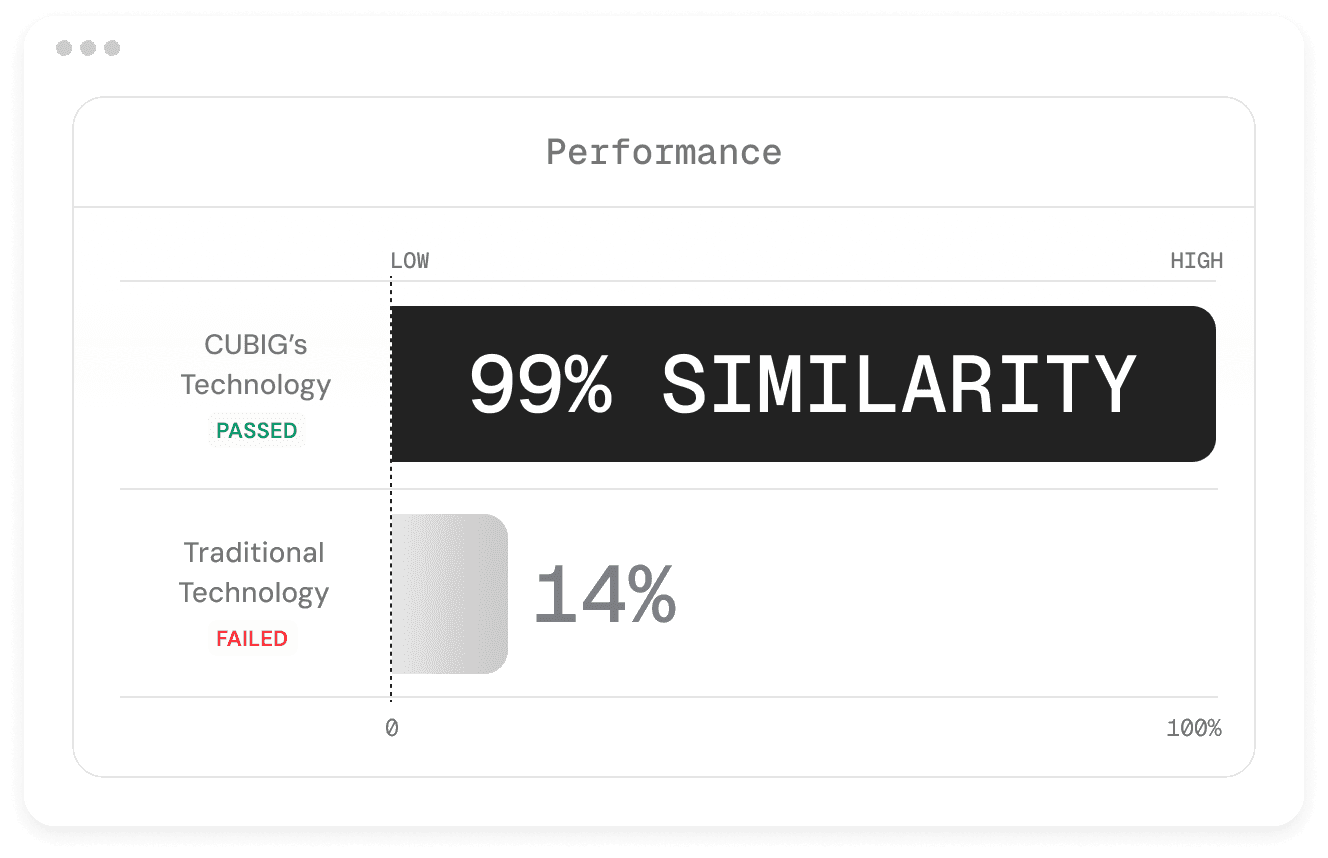Click the 0 axis tick label
1328x858 pixels.
392,729
